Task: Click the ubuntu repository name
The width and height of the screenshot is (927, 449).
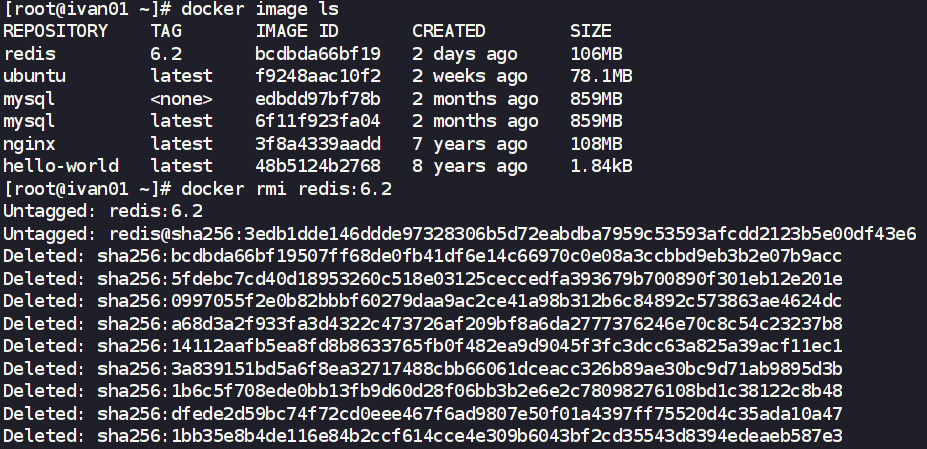Action: click(x=35, y=76)
